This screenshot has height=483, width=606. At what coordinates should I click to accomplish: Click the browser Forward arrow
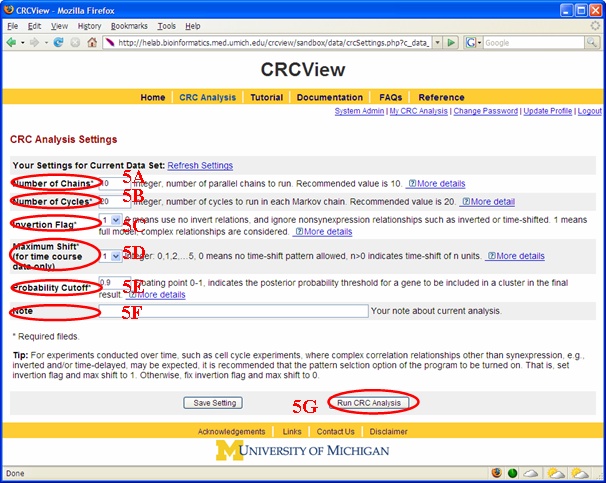coord(34,43)
